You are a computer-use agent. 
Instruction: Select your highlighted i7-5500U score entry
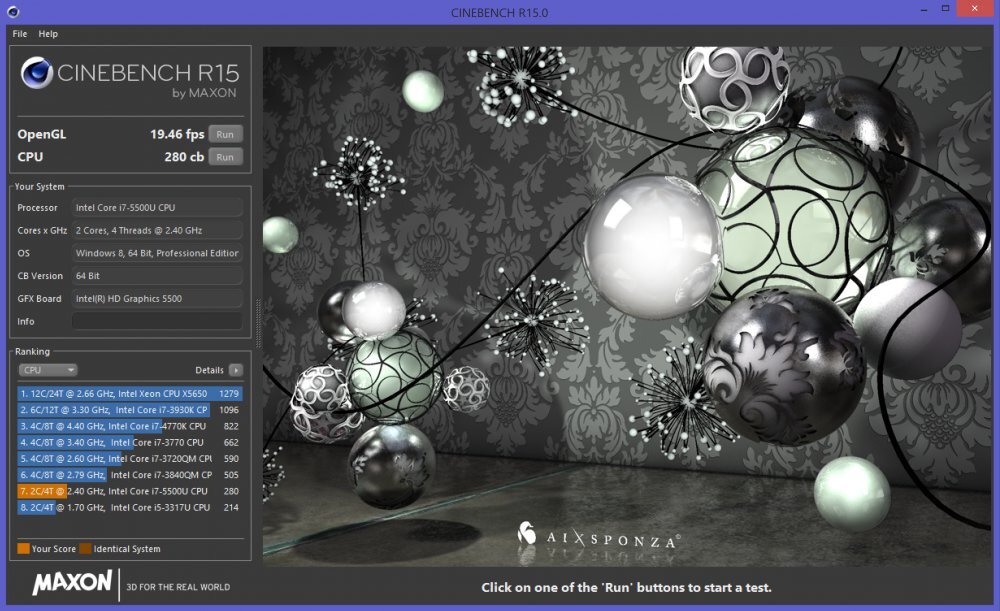pyautogui.click(x=120, y=491)
